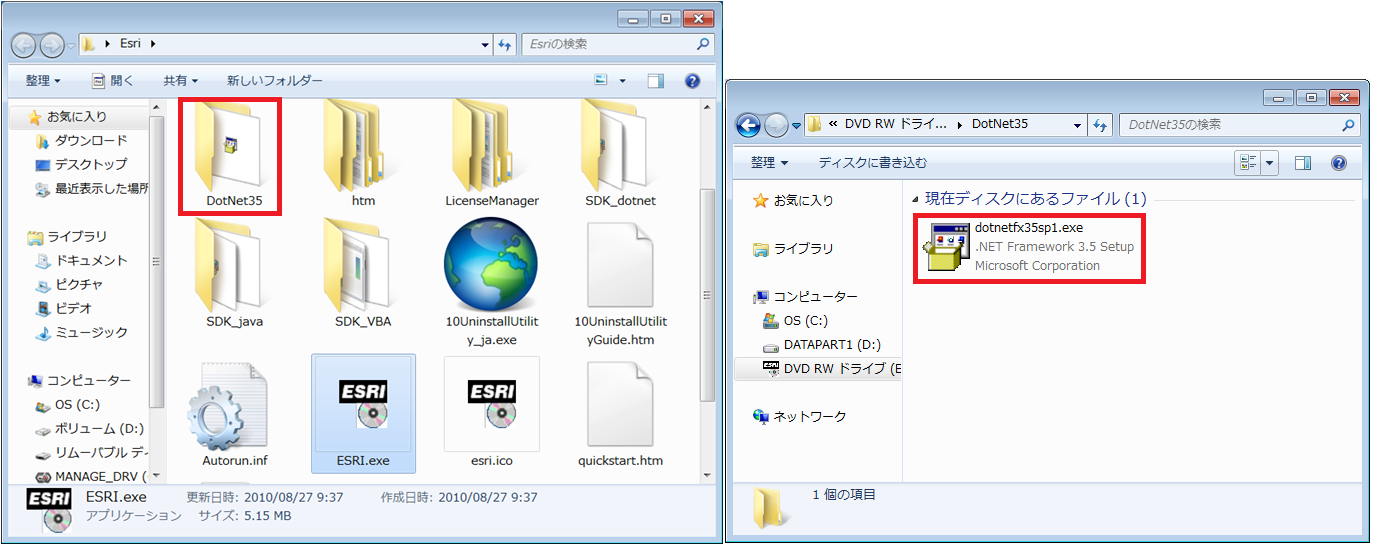Change view icon in DotNet35 window toolbar

coord(1247,162)
